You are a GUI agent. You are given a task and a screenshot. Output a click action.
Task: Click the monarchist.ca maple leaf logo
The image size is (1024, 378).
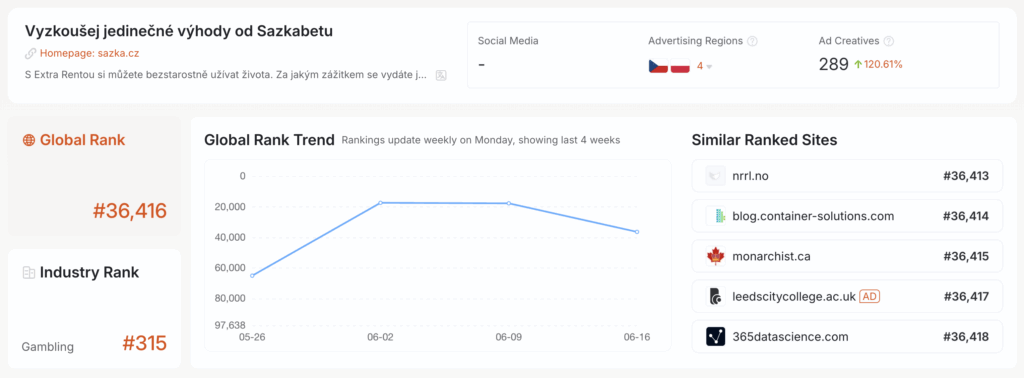716,257
